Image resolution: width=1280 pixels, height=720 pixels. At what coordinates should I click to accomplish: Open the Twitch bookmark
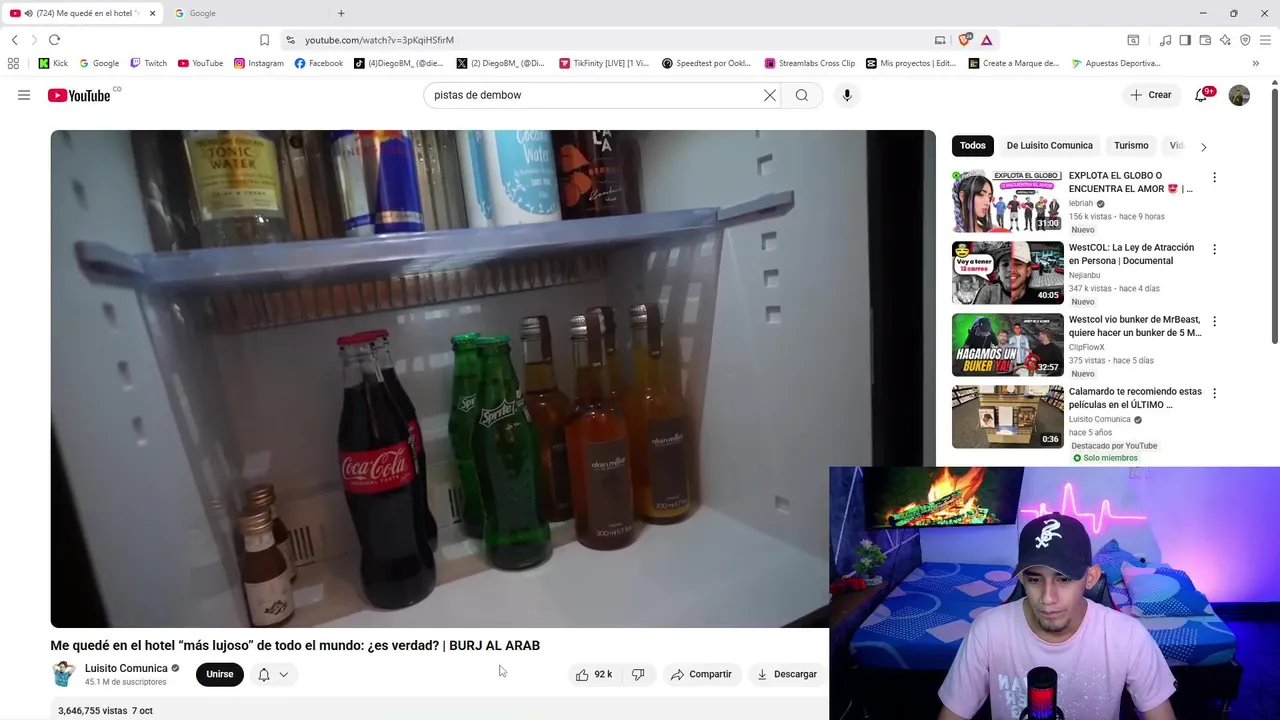[x=148, y=63]
